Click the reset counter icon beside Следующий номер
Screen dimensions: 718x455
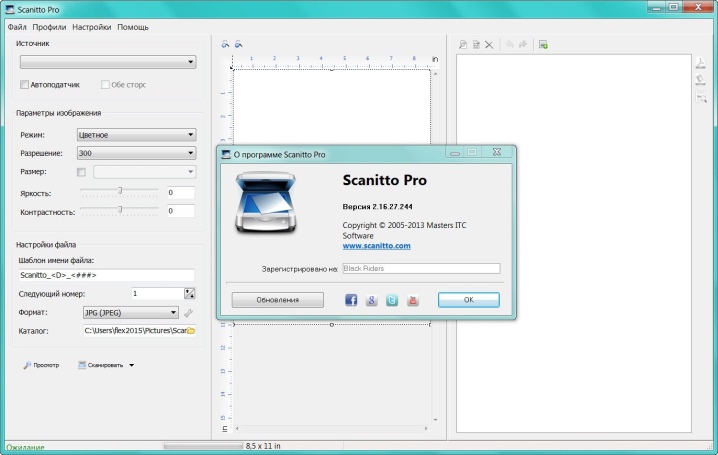pyautogui.click(x=190, y=293)
